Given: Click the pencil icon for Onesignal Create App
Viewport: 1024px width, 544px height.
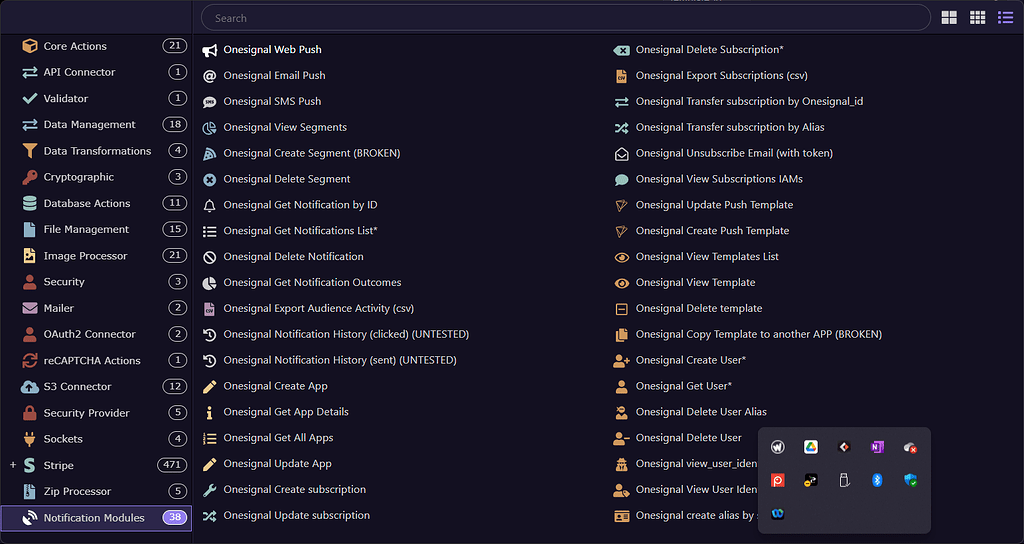Looking at the screenshot, I should click(x=210, y=386).
